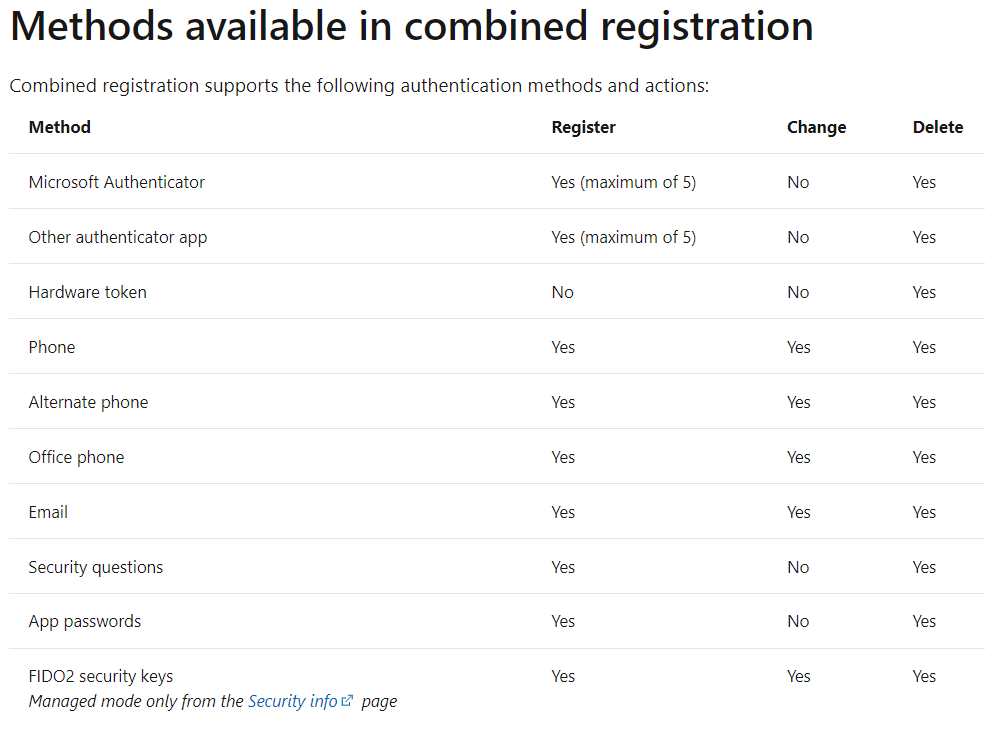Click the Change column header

(816, 127)
